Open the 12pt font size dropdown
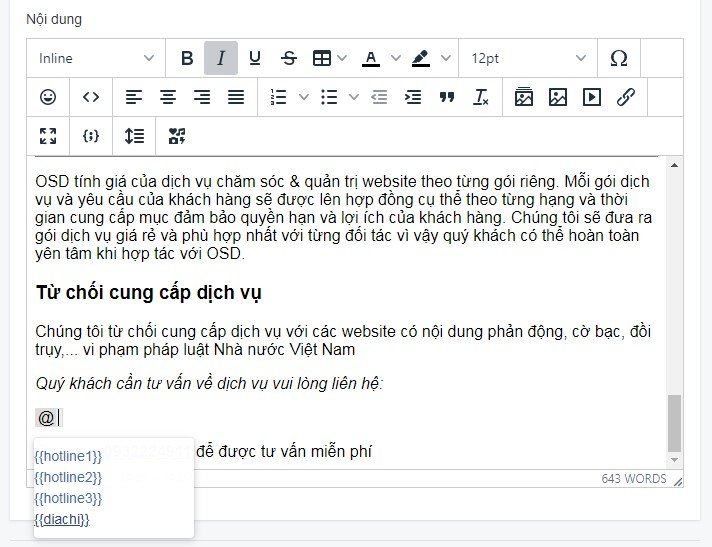Screen dimensions: 712x547 click(528, 58)
